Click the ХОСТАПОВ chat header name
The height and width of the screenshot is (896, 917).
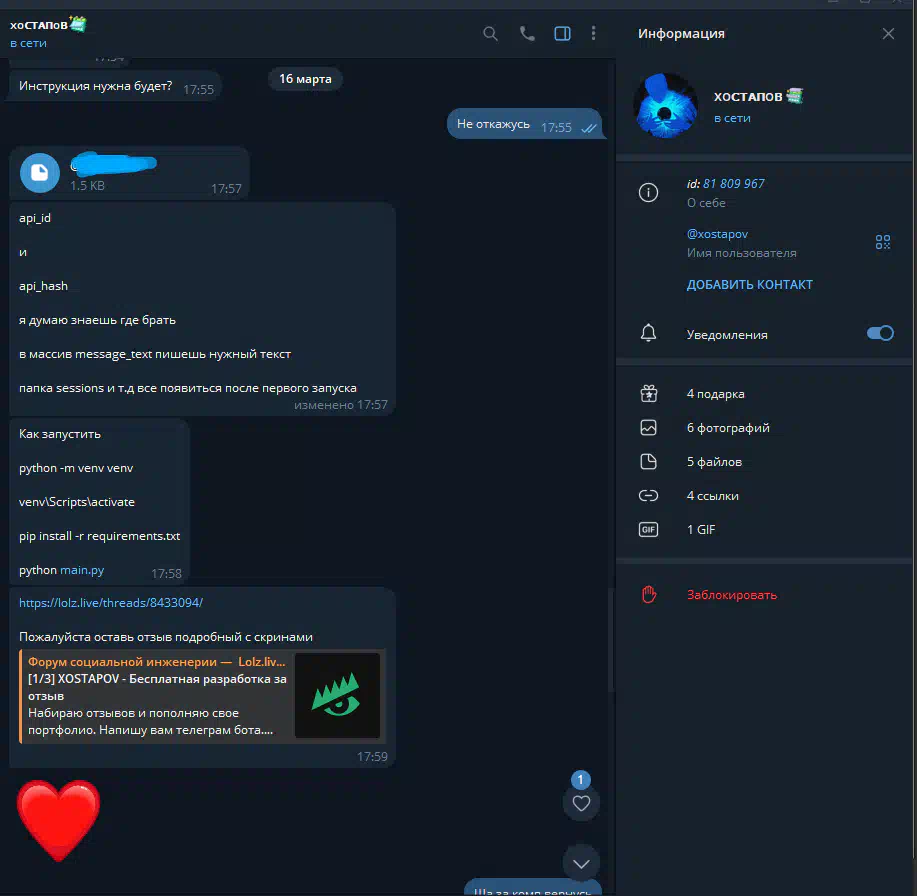pyautogui.click(x=39, y=25)
